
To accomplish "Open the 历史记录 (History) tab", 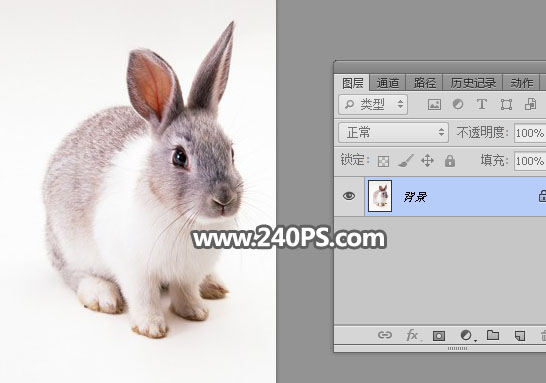I will 473,83.
